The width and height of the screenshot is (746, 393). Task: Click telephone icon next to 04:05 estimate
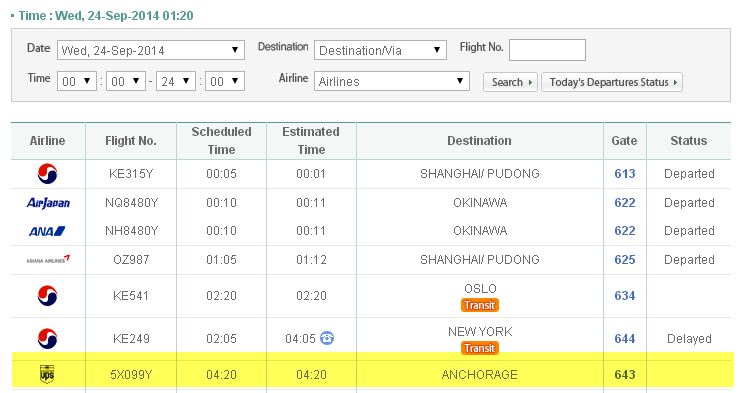click(327, 338)
